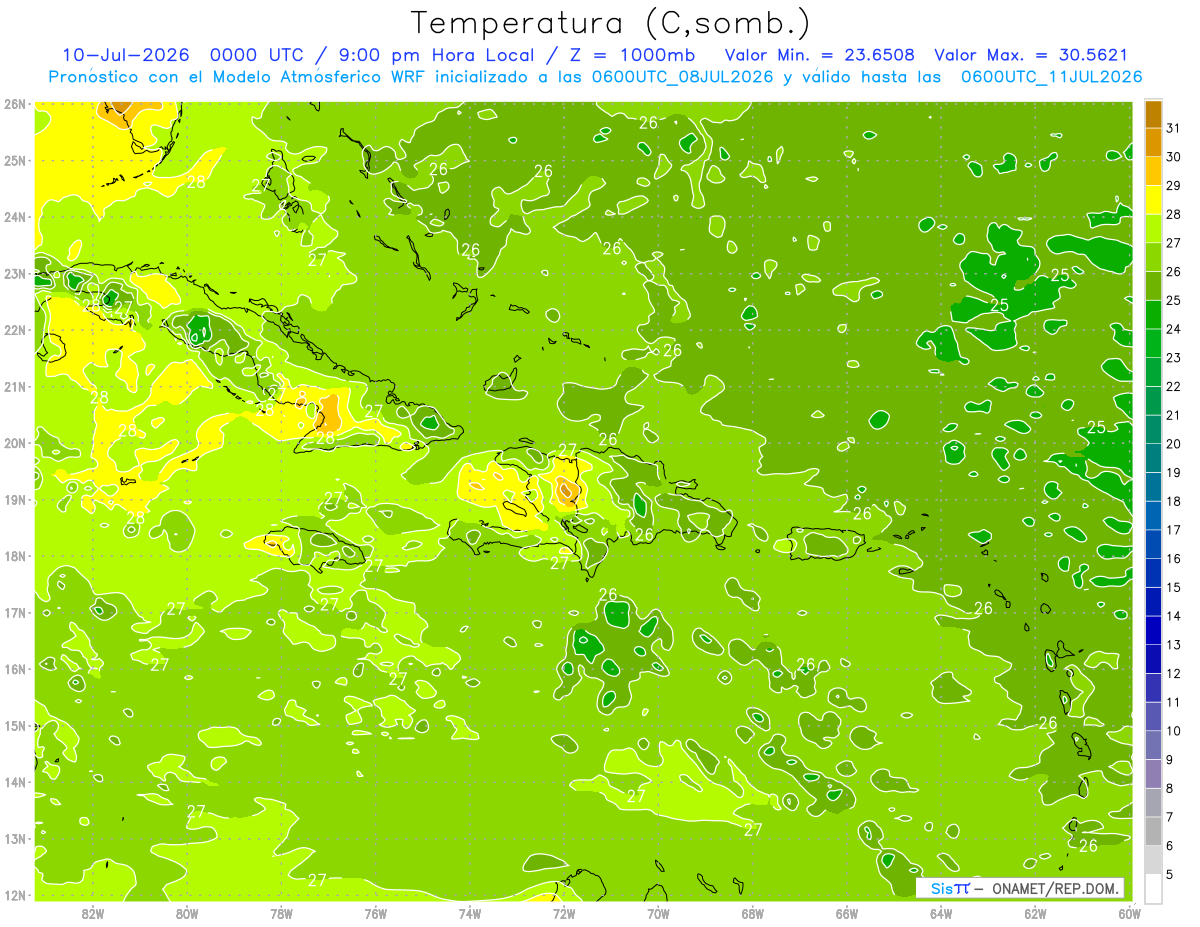
Task: Click the 24N latitude axis label
Action: pos(15,216)
